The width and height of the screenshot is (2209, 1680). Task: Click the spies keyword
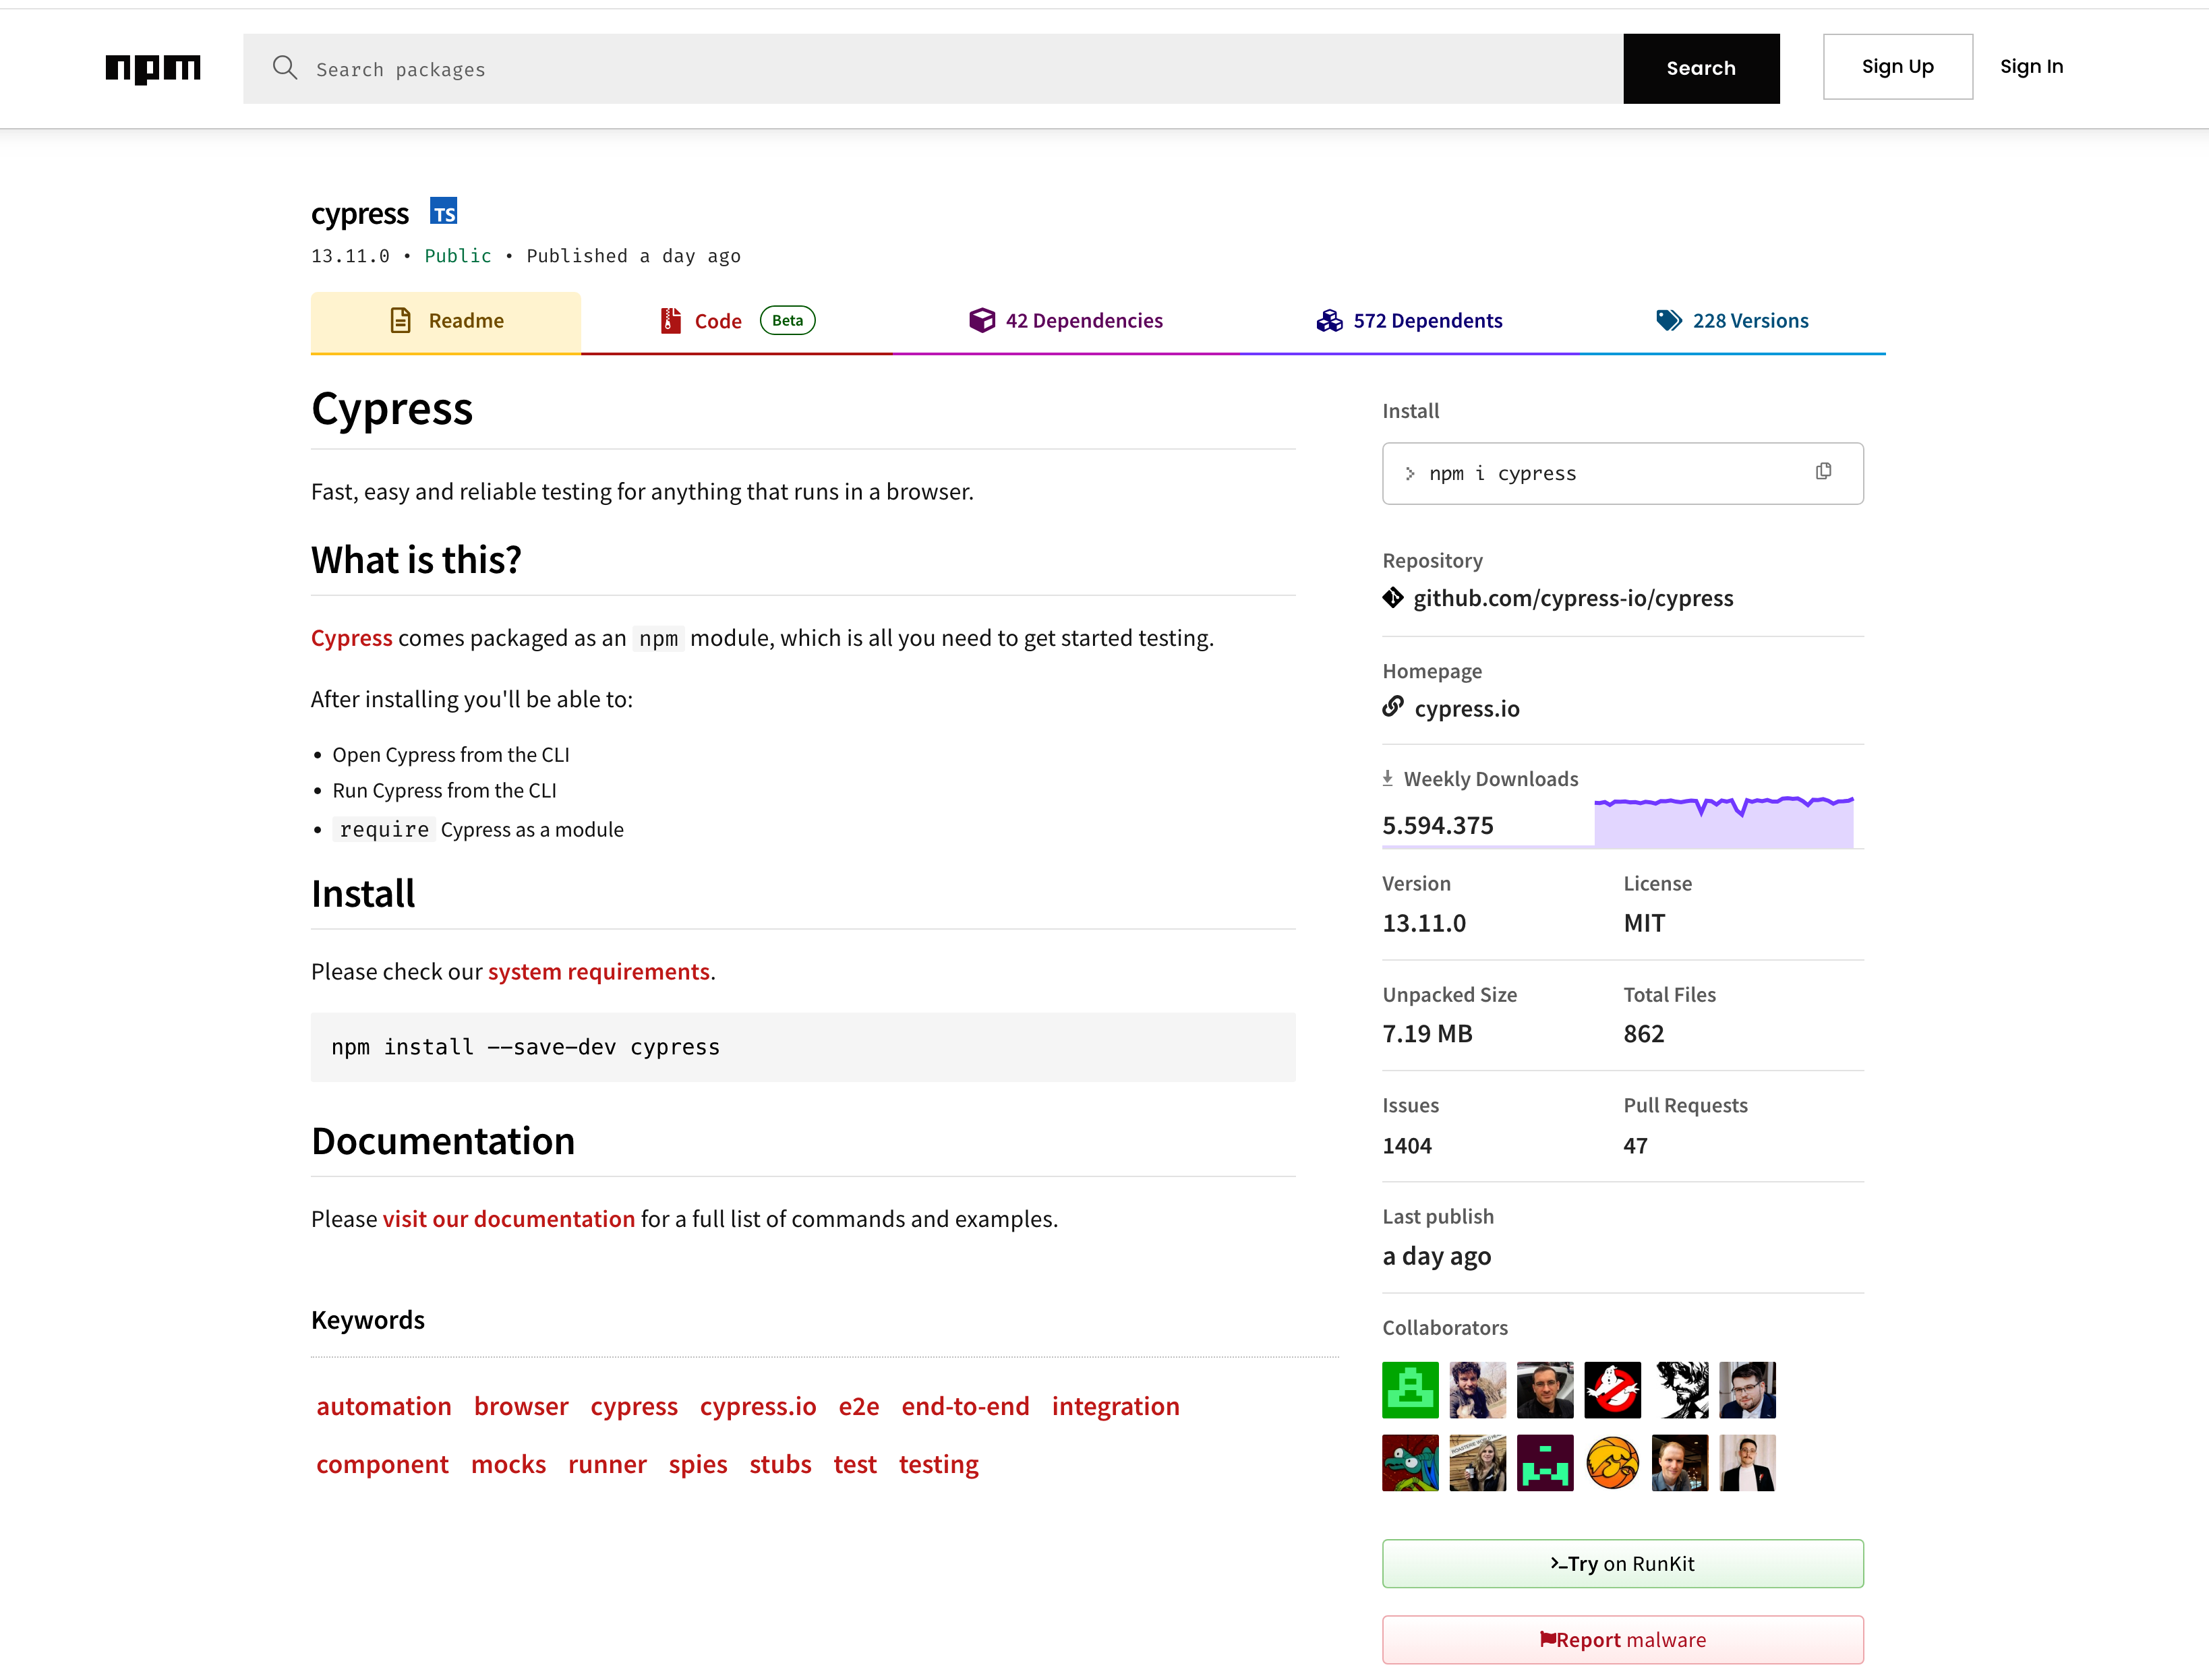pos(698,1464)
